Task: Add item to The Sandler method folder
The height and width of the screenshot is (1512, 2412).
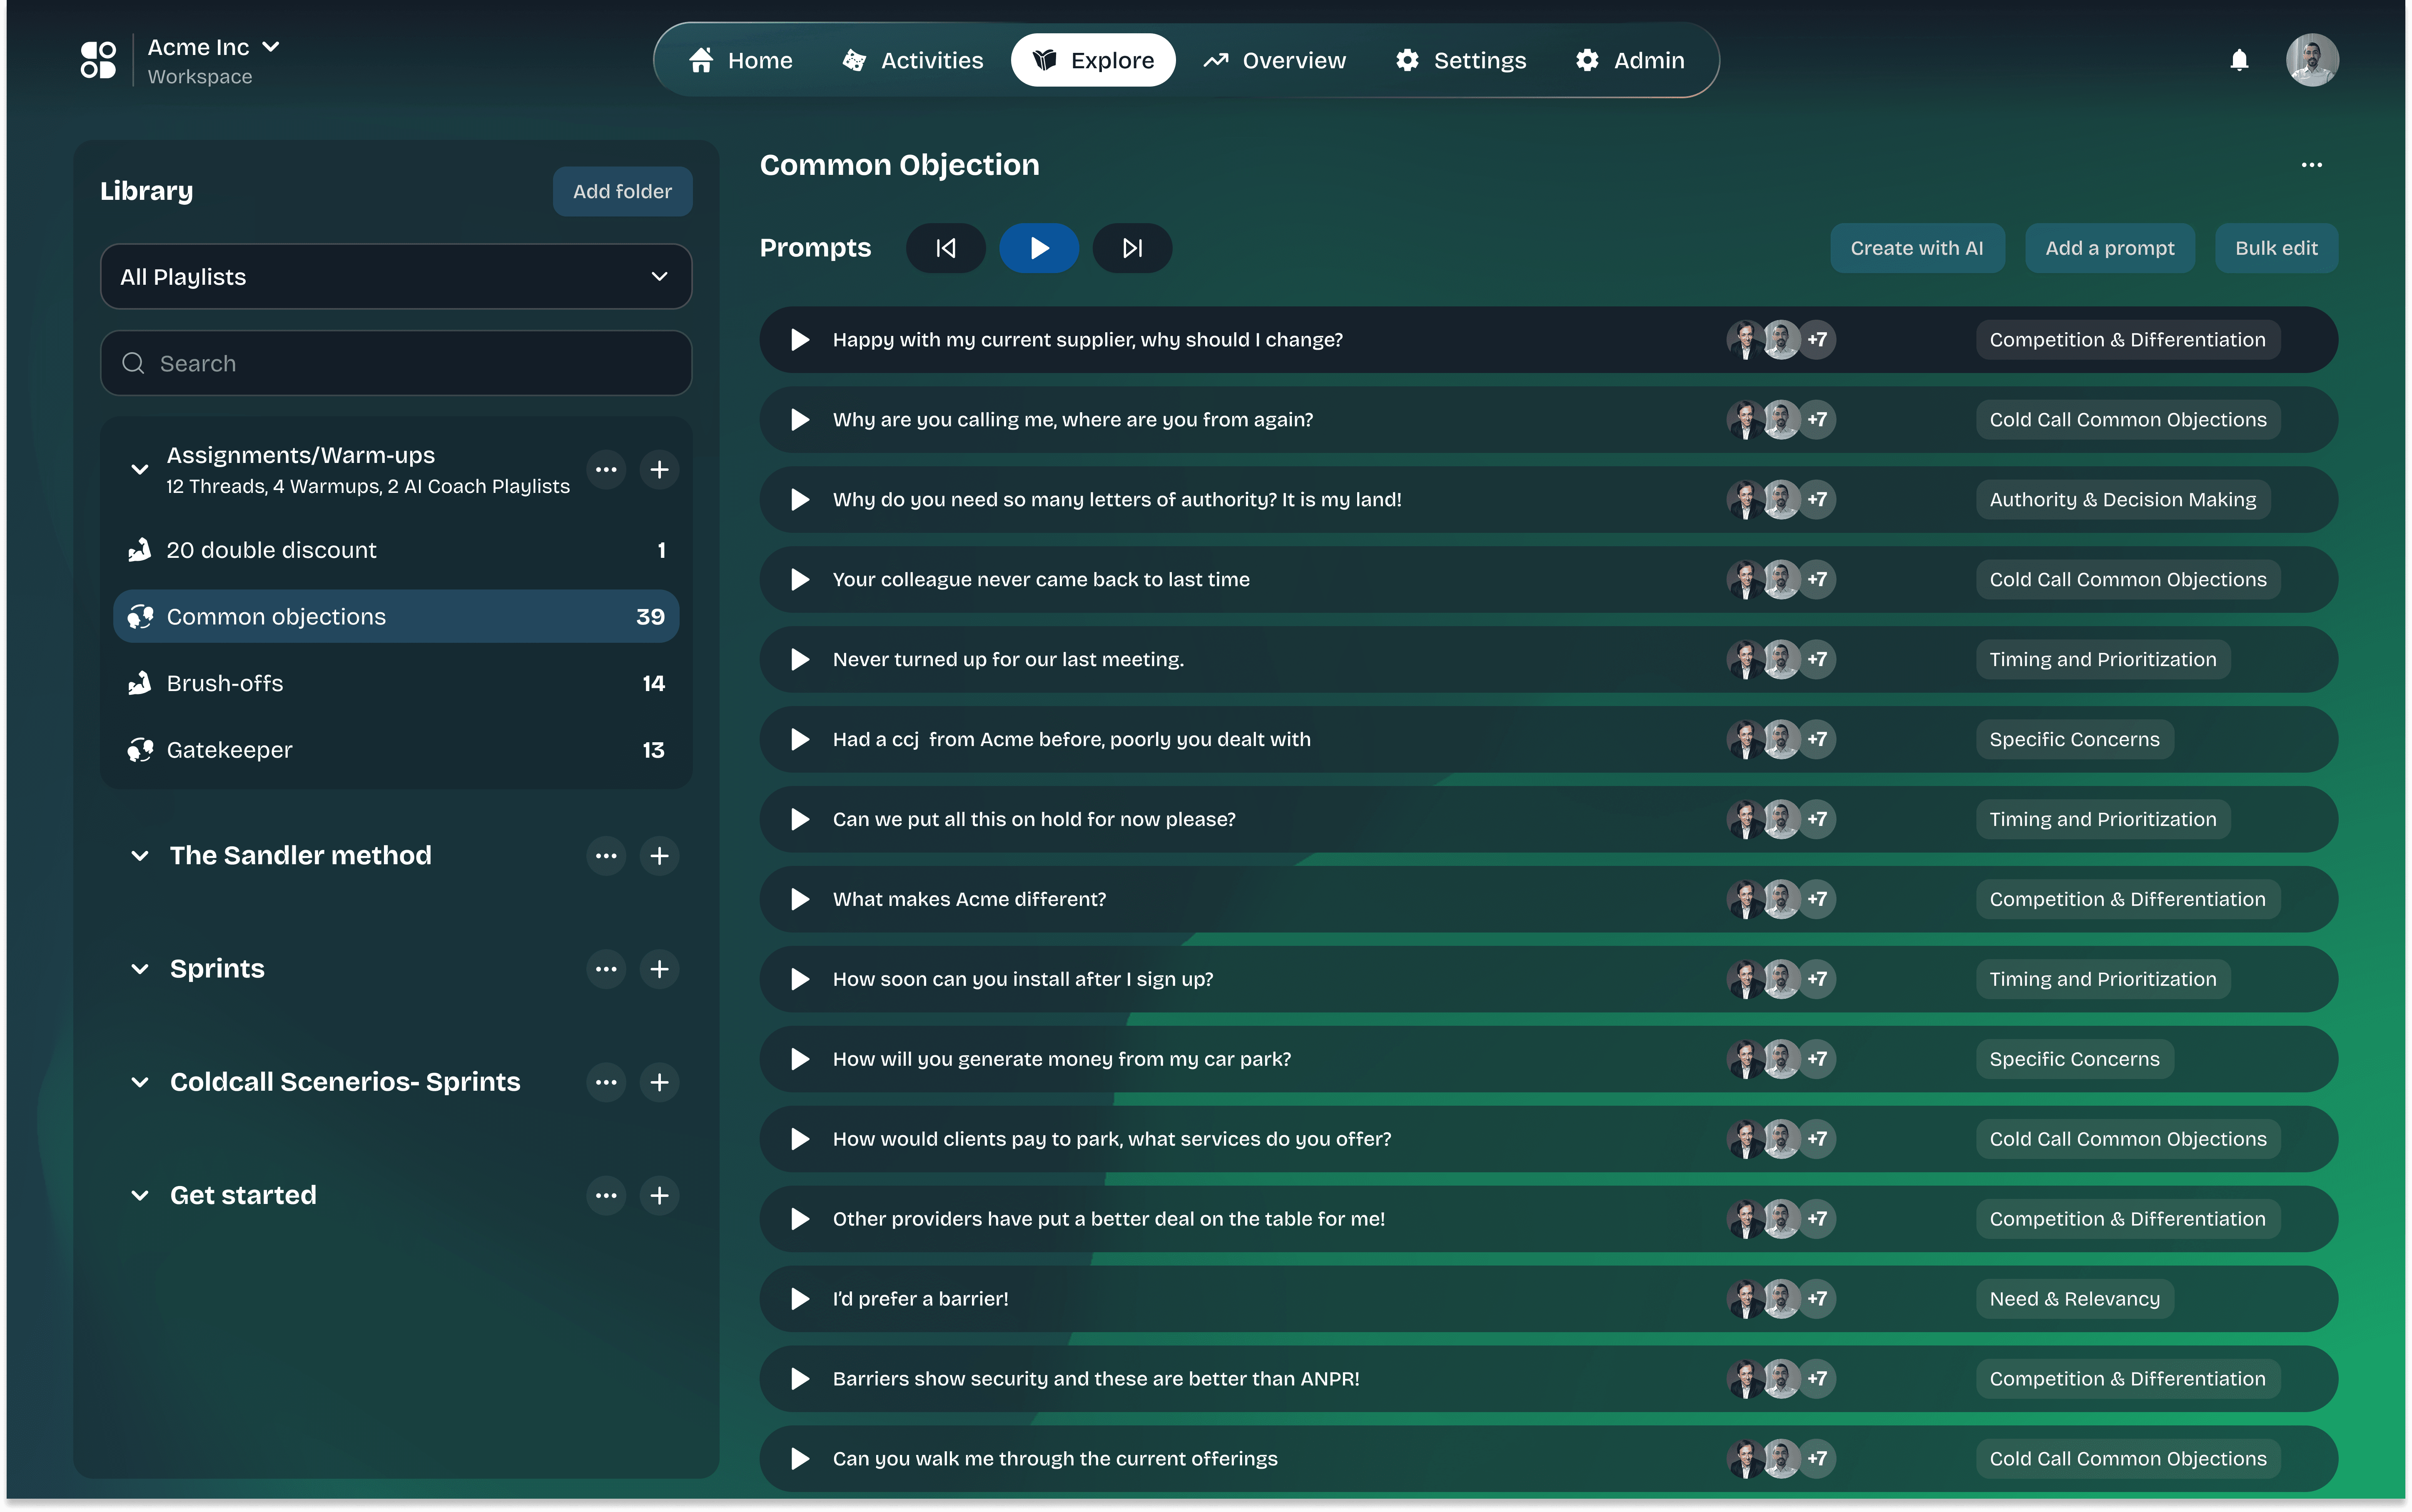Action: (x=659, y=856)
